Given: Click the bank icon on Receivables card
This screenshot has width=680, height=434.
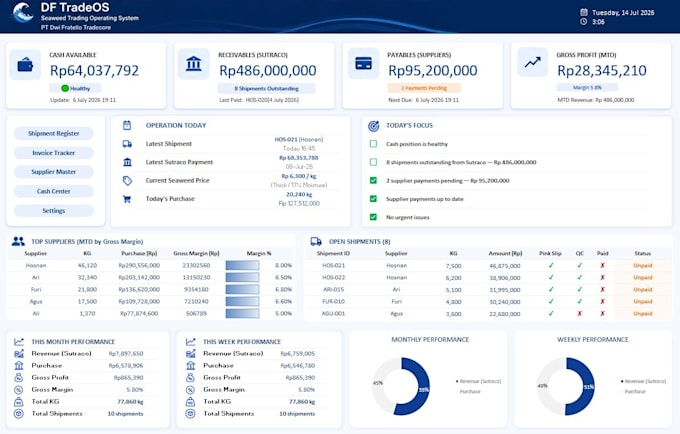Looking at the screenshot, I should [193, 64].
